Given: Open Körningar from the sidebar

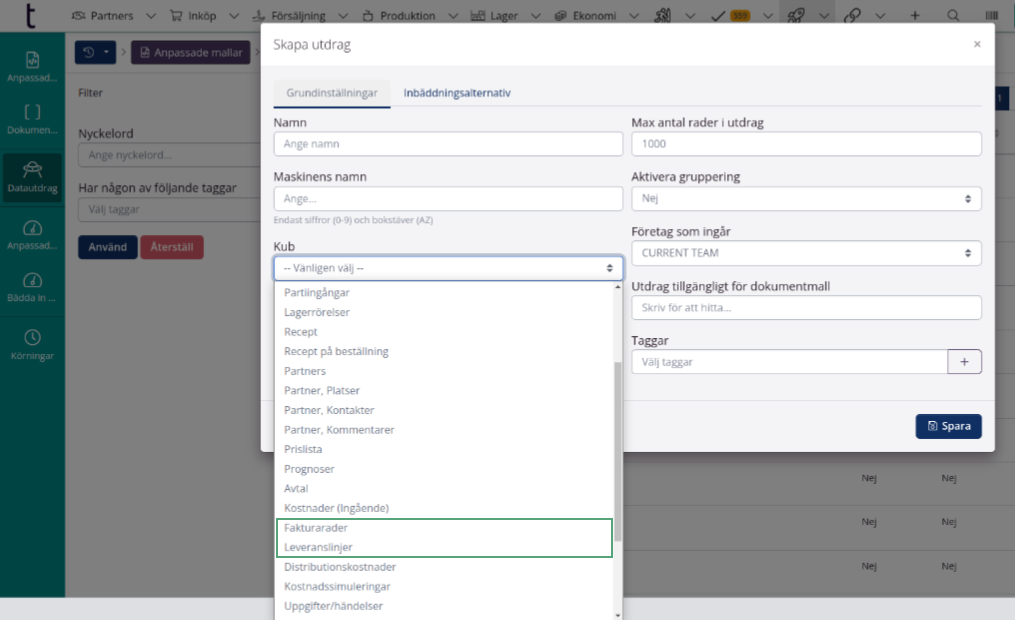Looking at the screenshot, I should pos(32,344).
